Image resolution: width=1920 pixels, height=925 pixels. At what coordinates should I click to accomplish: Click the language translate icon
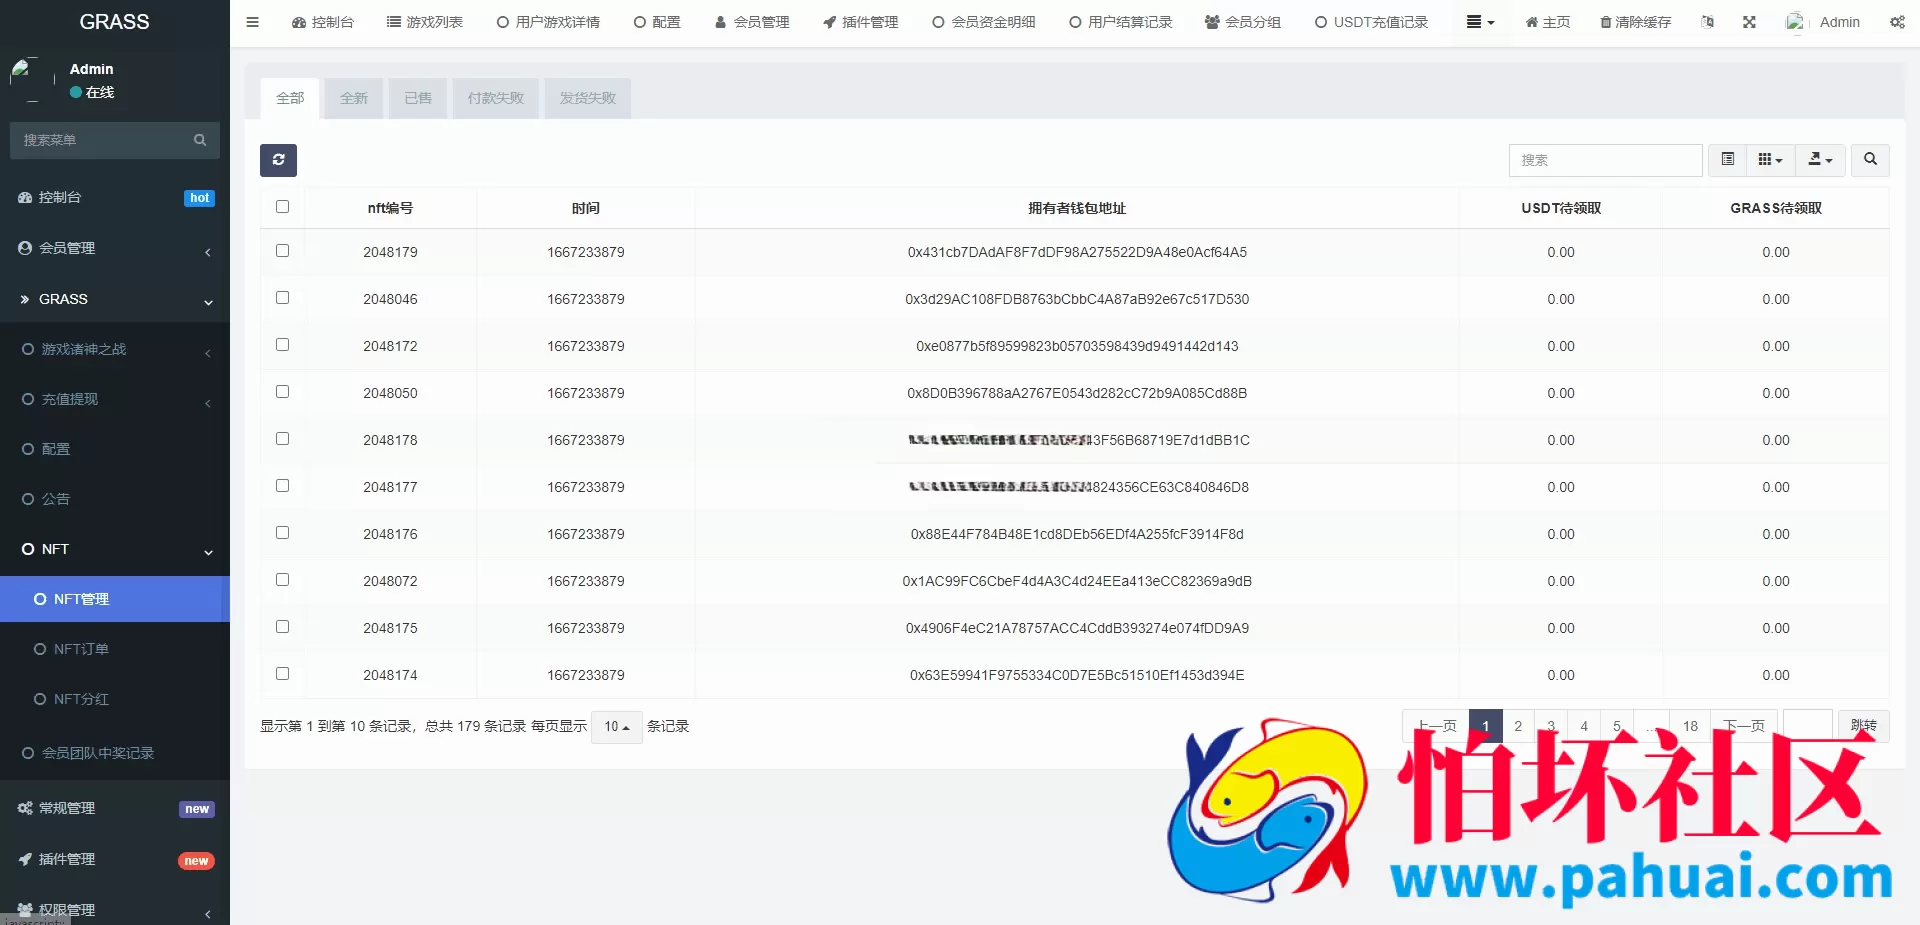(x=1707, y=22)
